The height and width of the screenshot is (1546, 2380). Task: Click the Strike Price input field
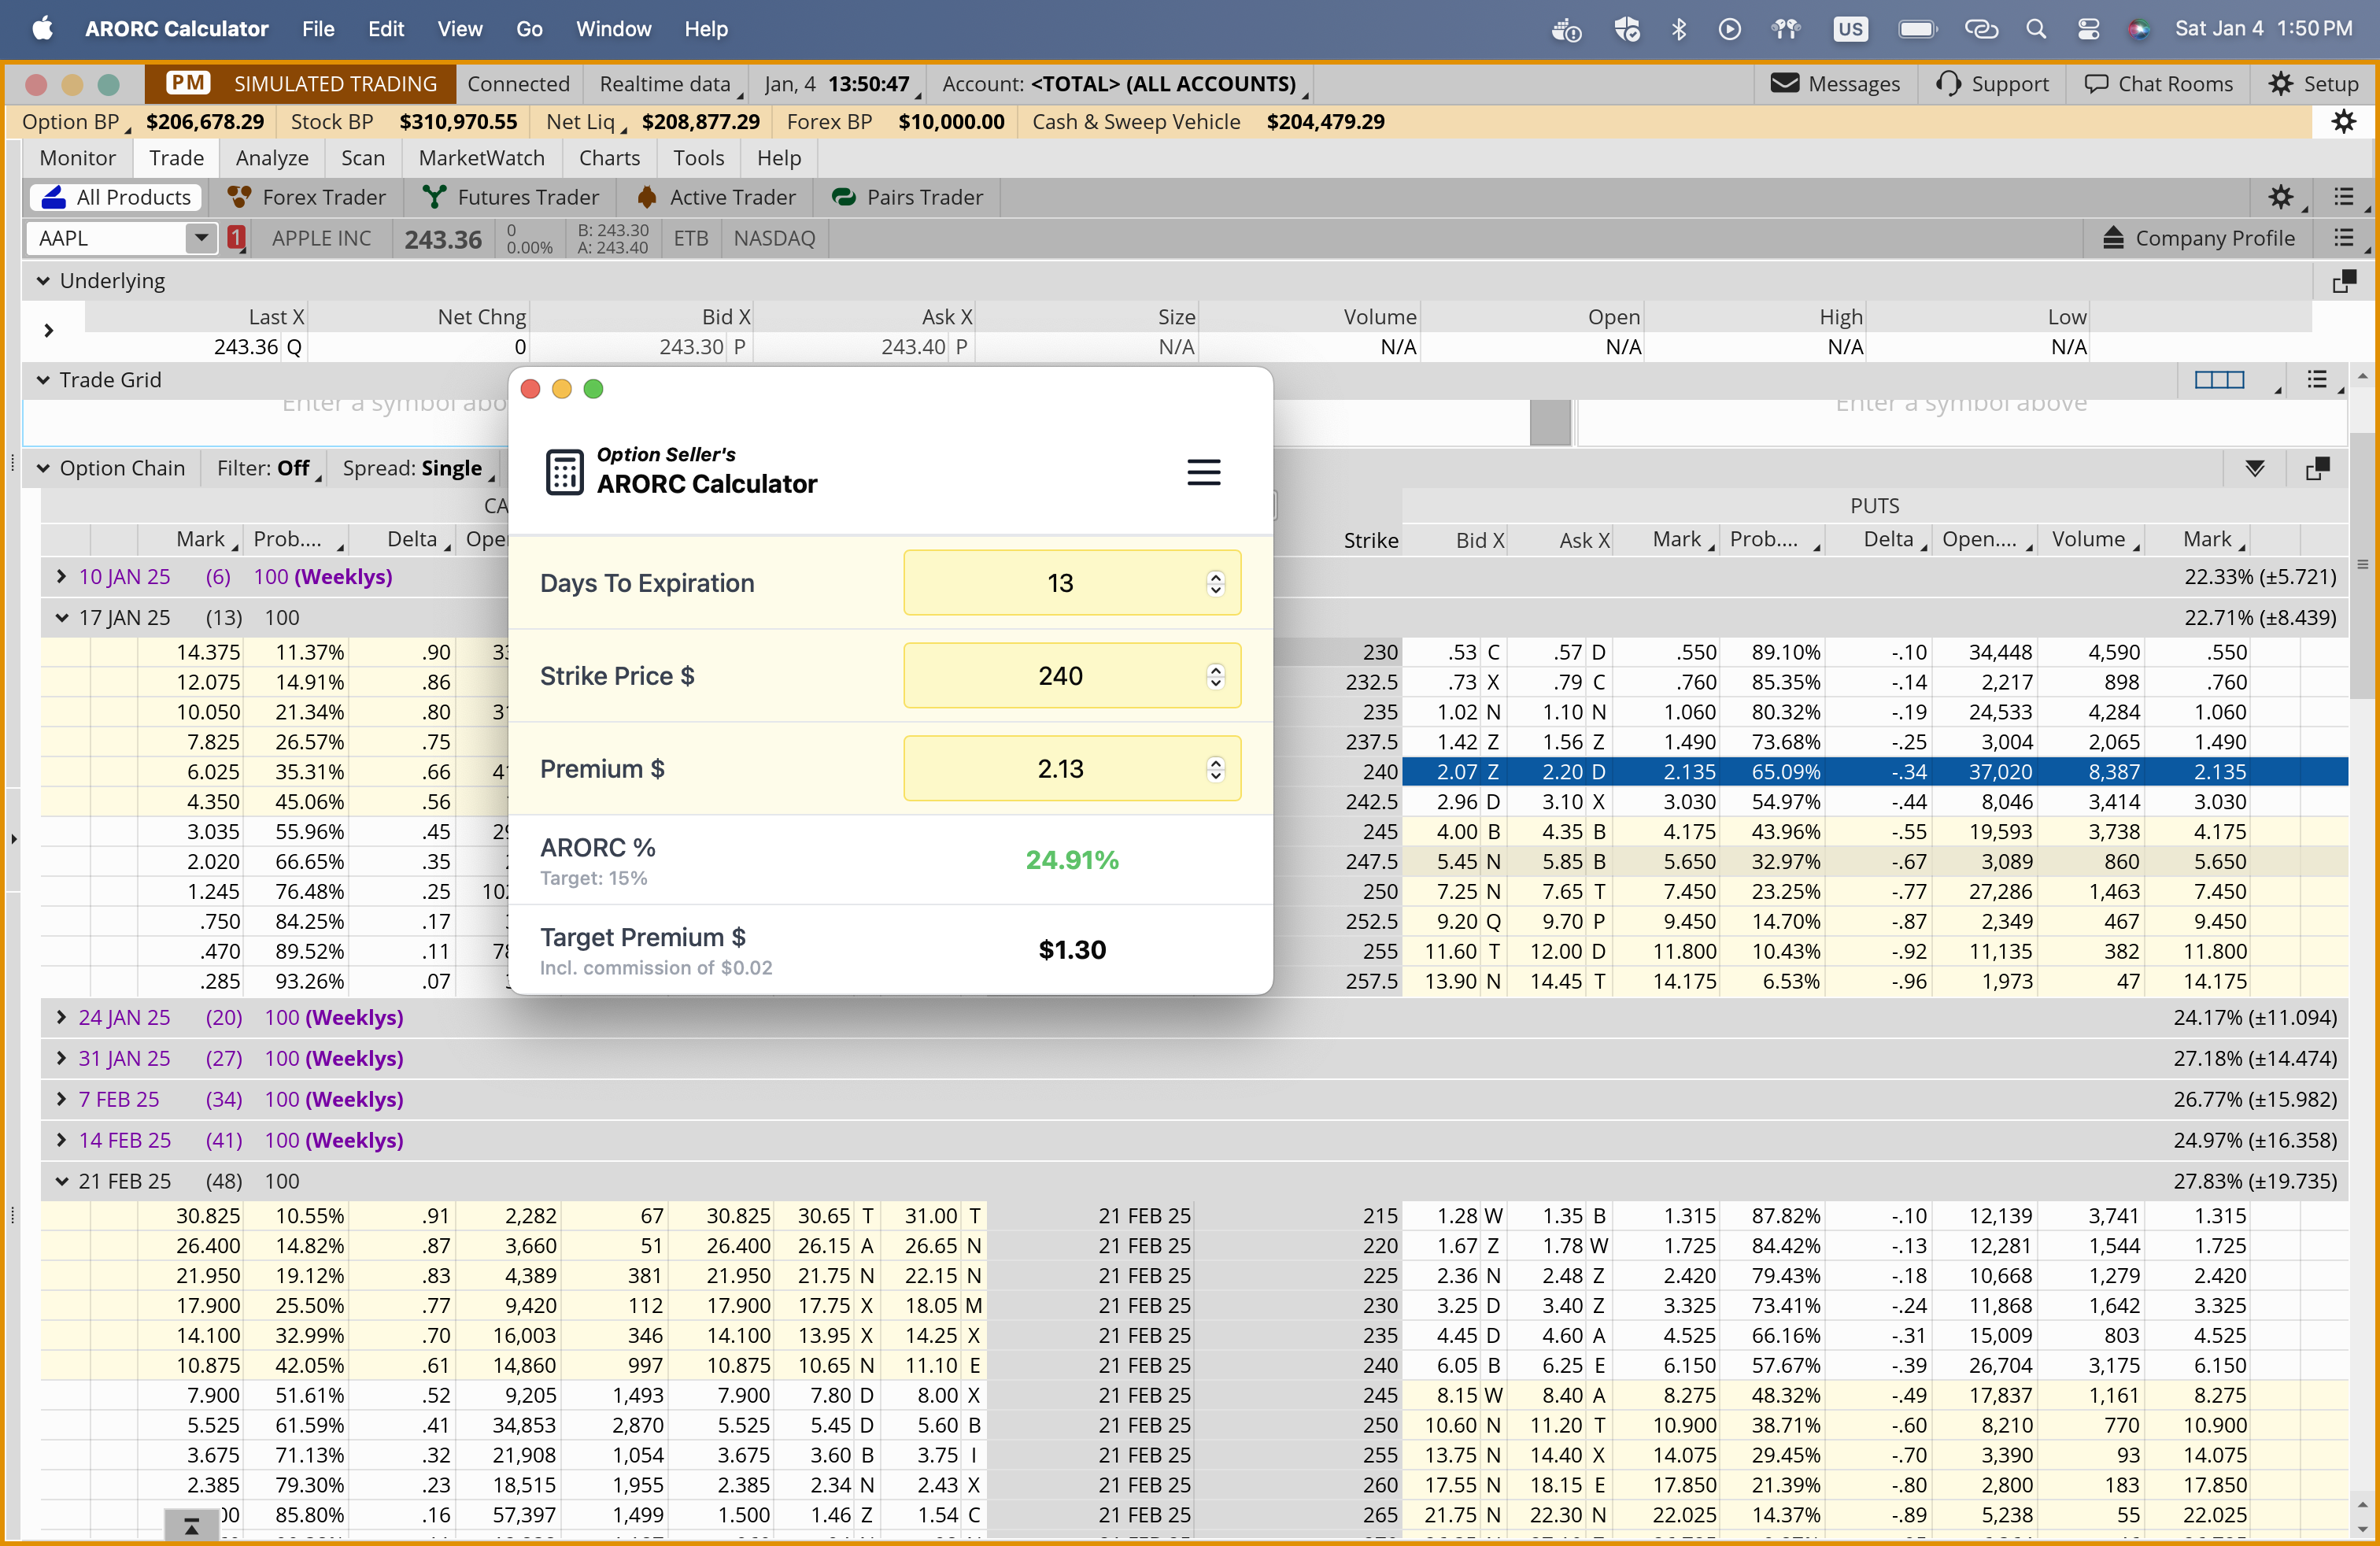[1072, 676]
